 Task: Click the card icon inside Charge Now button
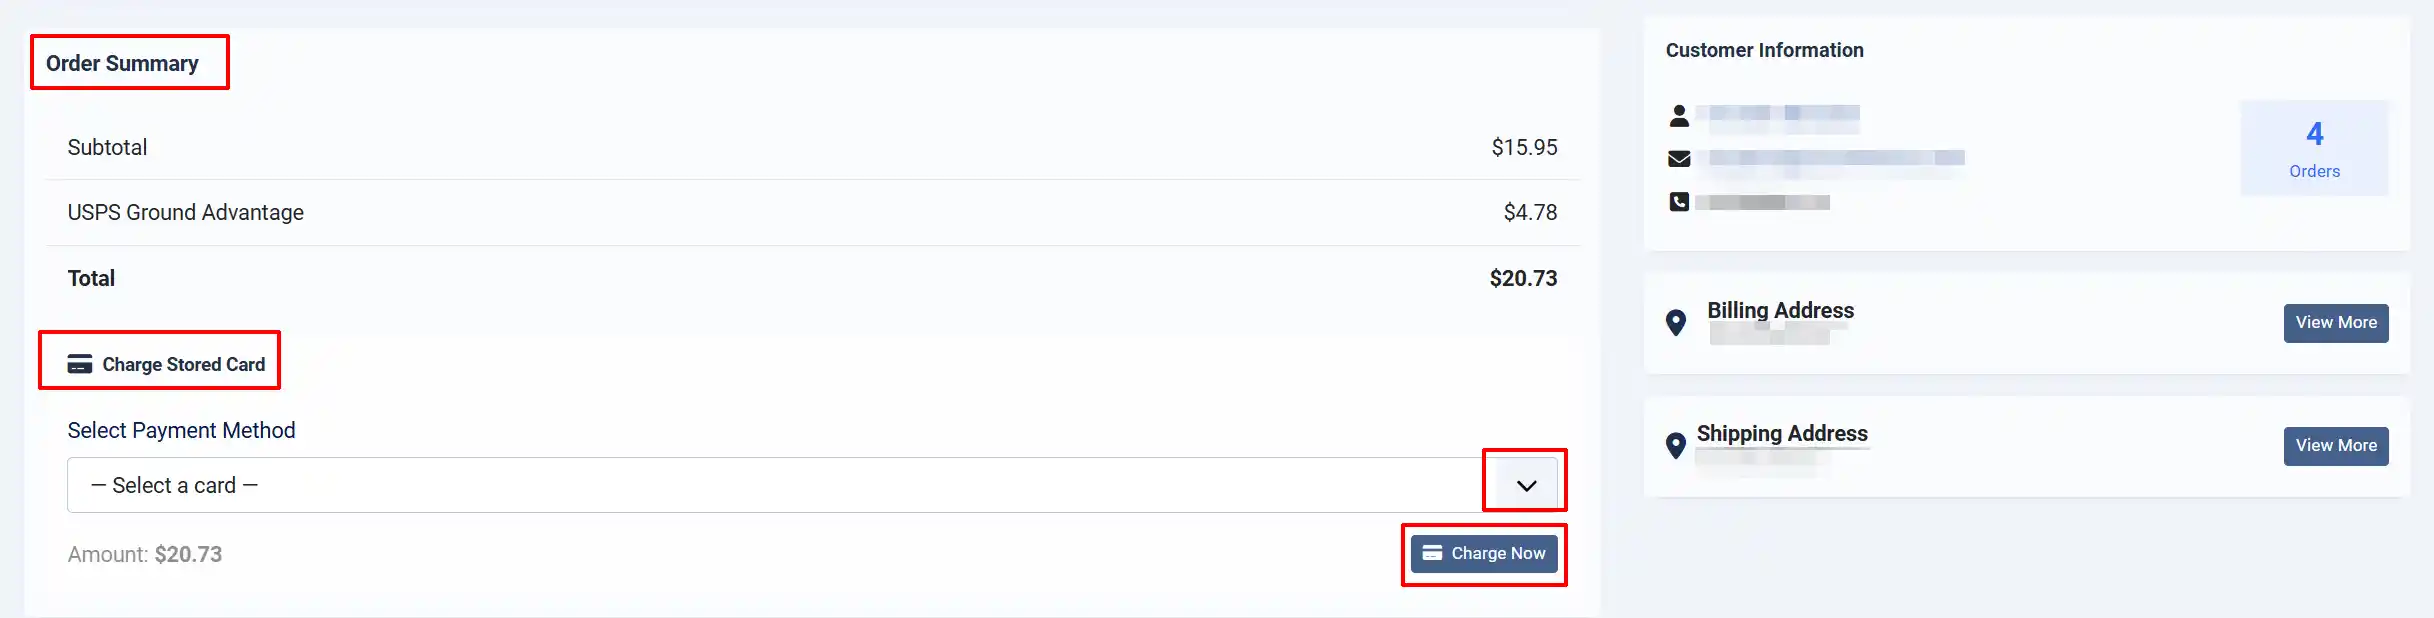tap(1432, 553)
